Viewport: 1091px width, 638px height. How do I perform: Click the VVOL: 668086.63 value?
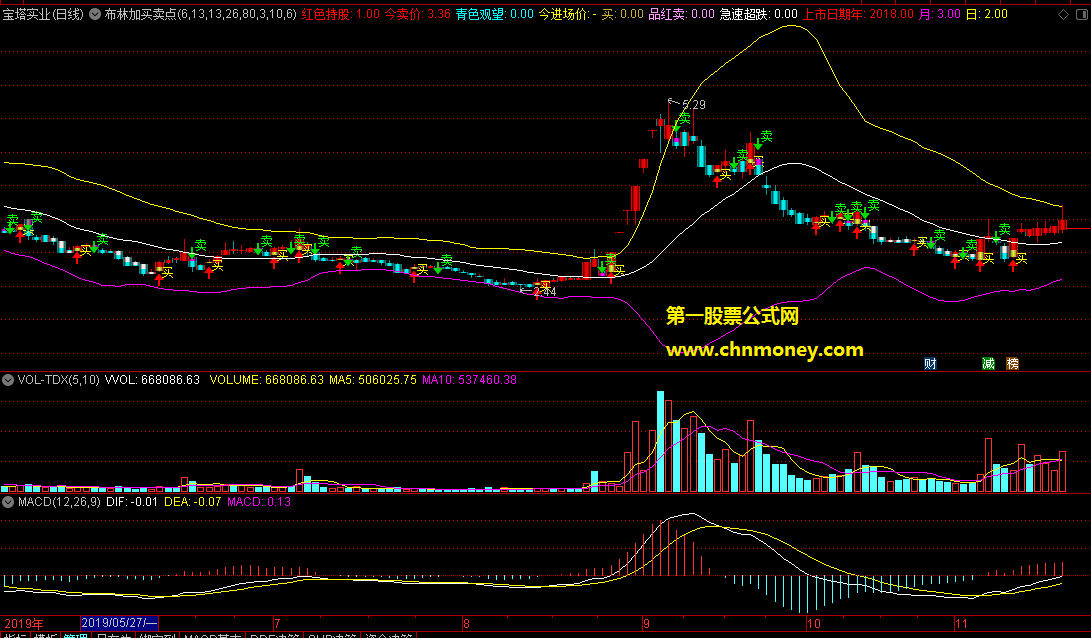pyautogui.click(x=152, y=380)
